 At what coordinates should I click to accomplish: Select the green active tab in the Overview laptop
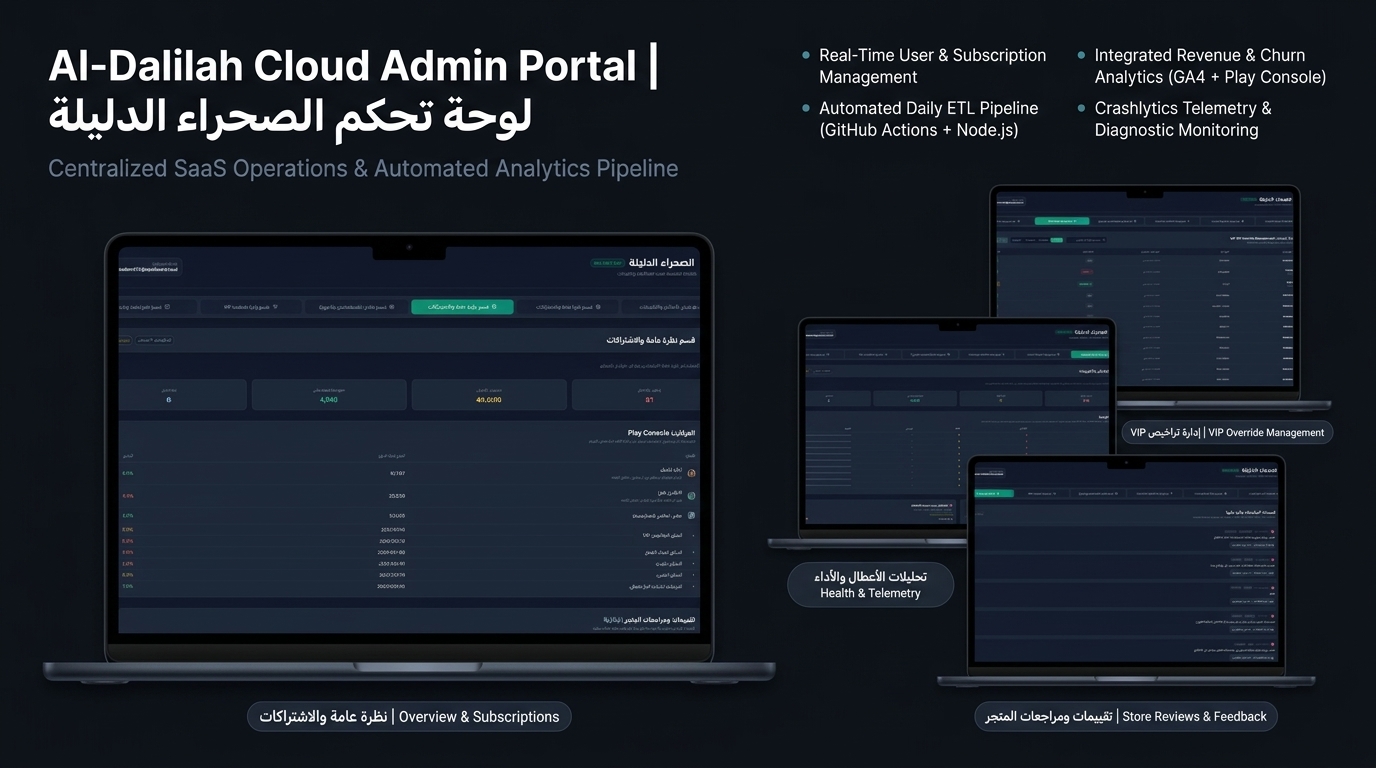pyautogui.click(x=462, y=307)
